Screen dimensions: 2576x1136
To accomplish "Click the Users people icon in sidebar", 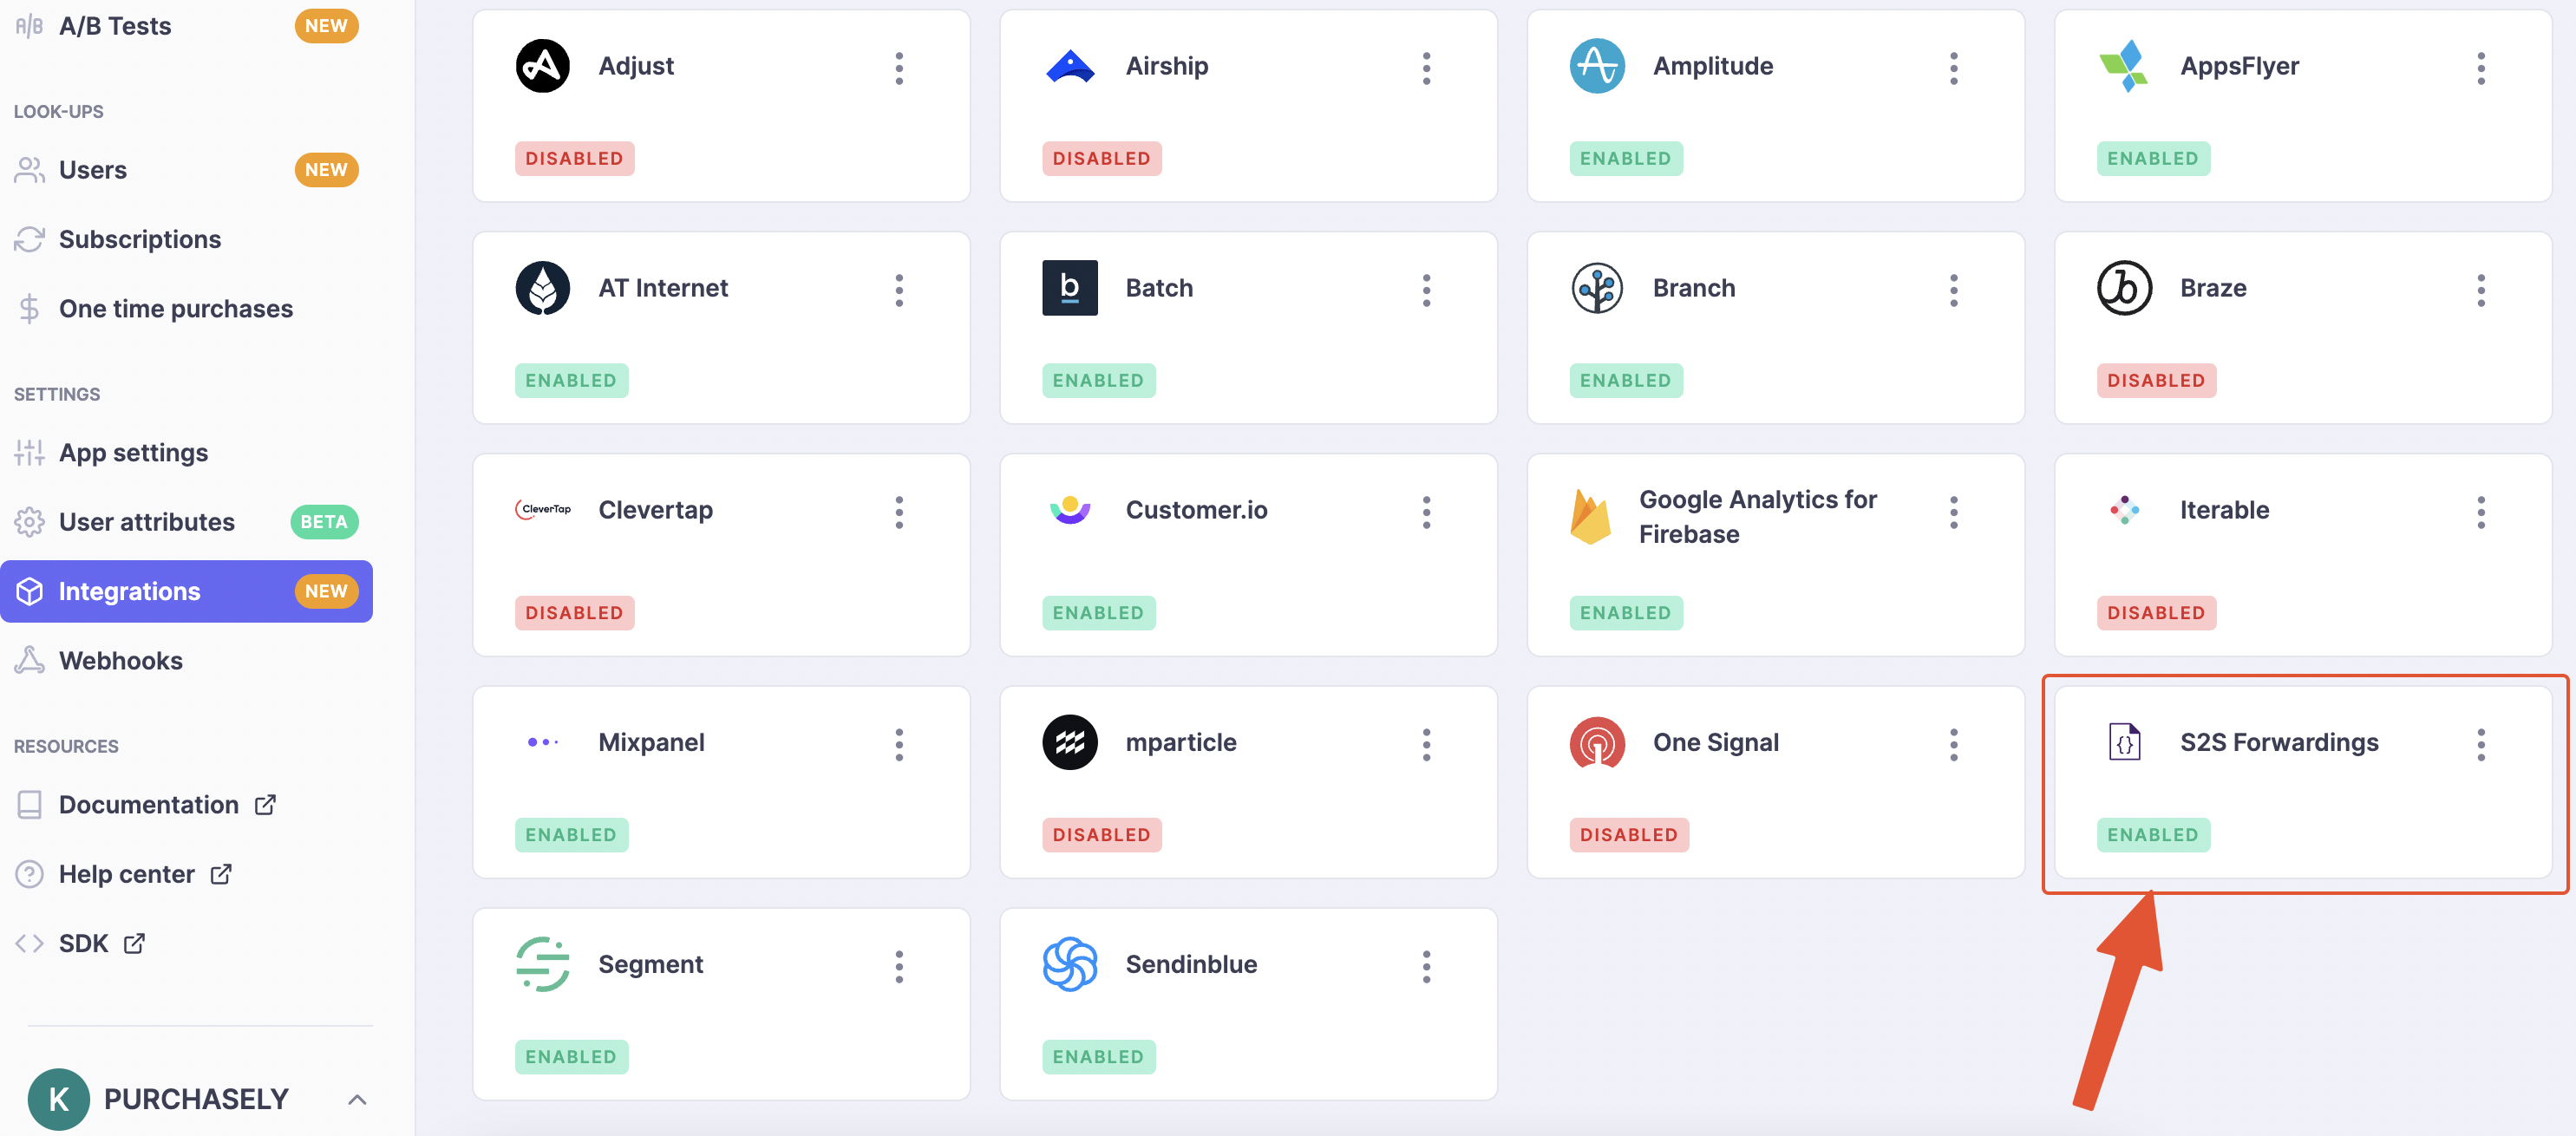I will [29, 170].
